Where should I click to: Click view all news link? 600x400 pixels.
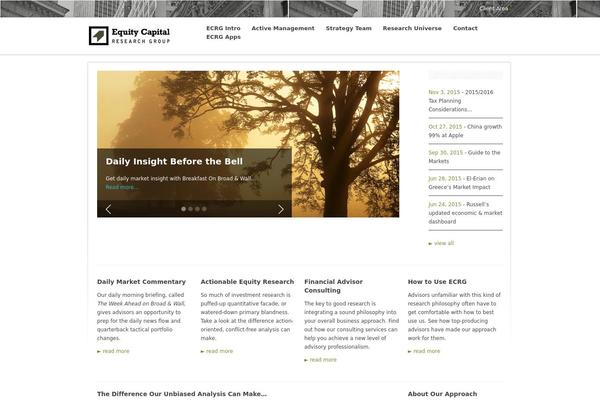441,243
